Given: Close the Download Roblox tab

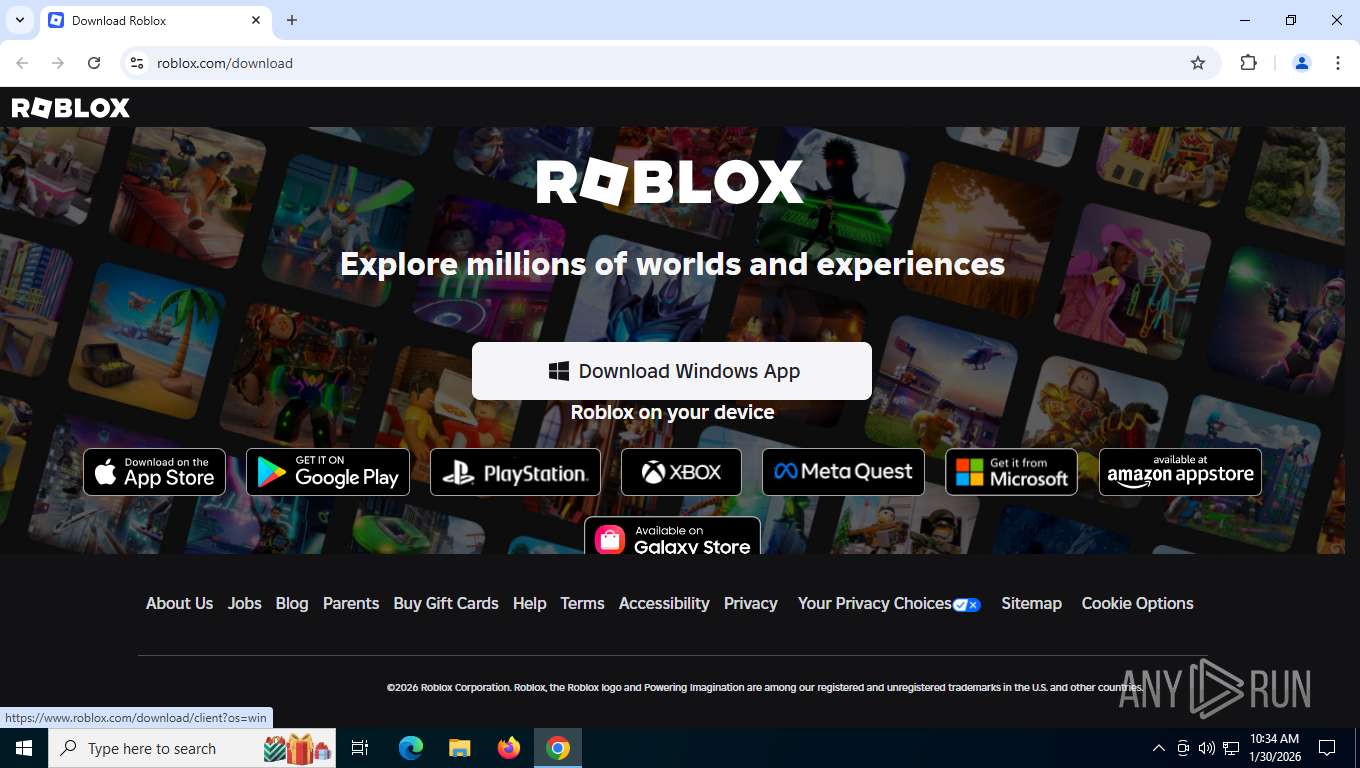Looking at the screenshot, I should pos(256,20).
